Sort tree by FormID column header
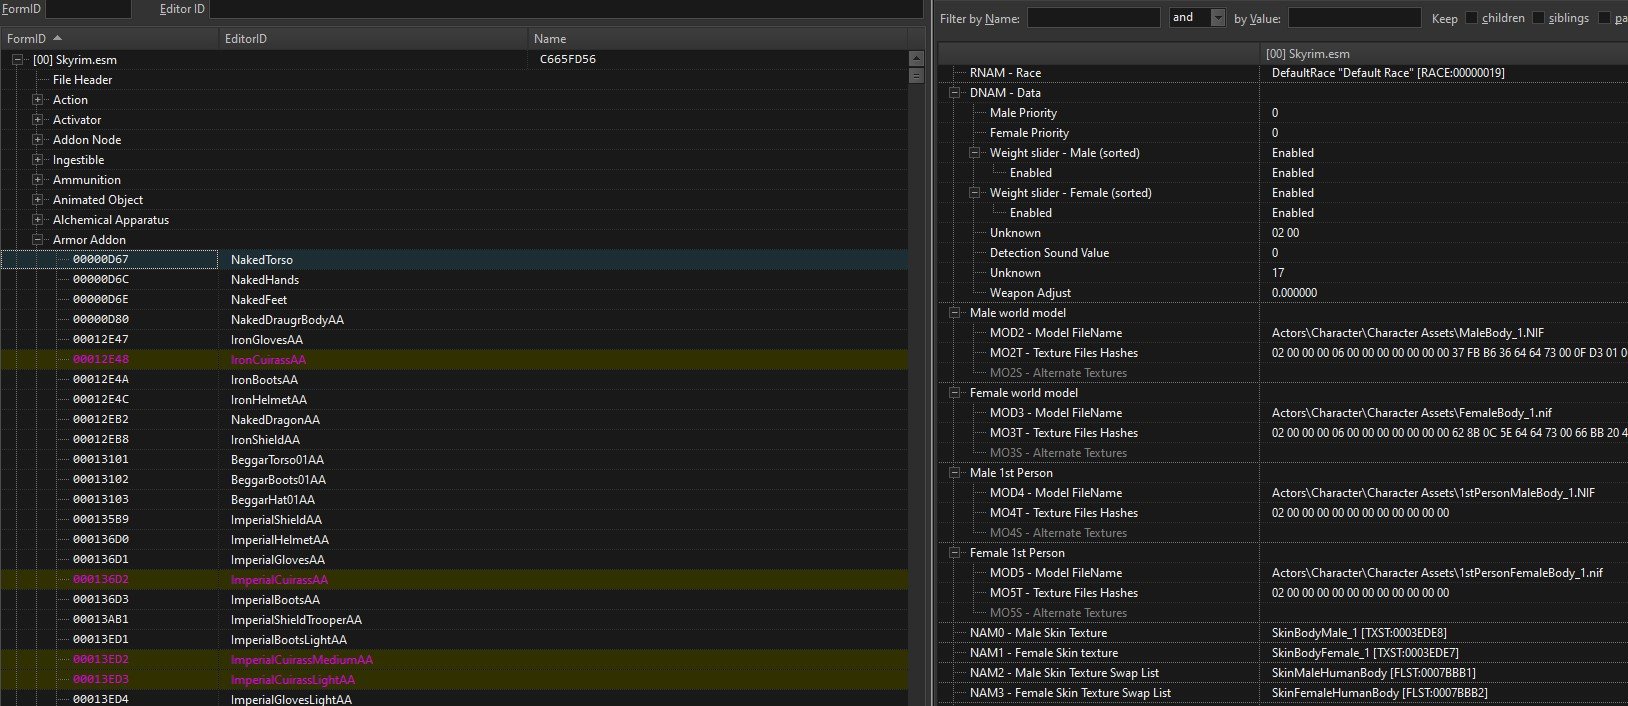Image resolution: width=1628 pixels, height=706 pixels. (26, 39)
